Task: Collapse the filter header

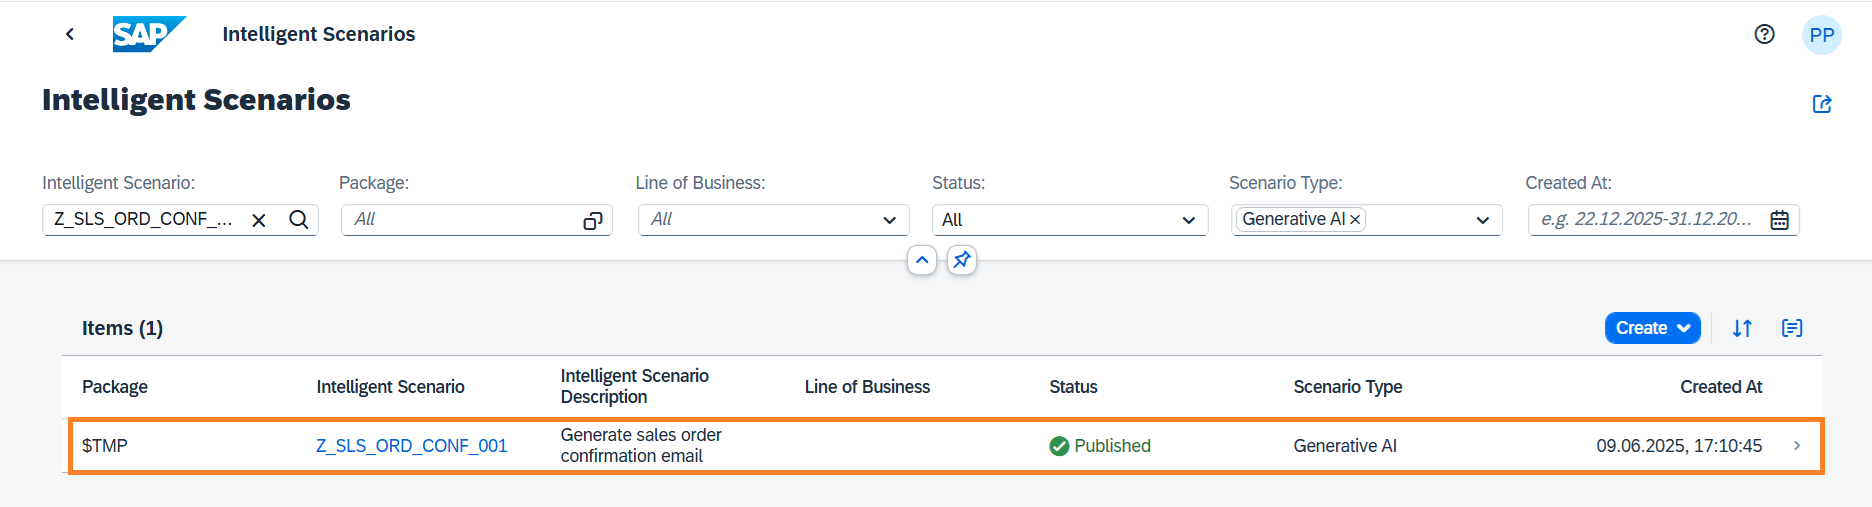Action: pyautogui.click(x=922, y=260)
